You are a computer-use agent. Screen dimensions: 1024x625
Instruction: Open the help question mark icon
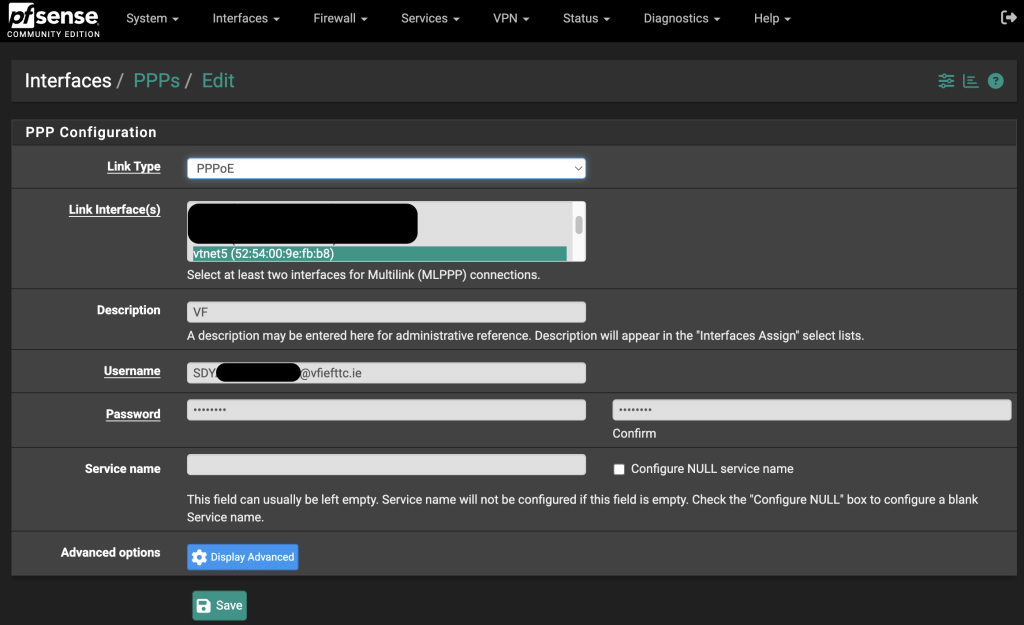click(995, 81)
